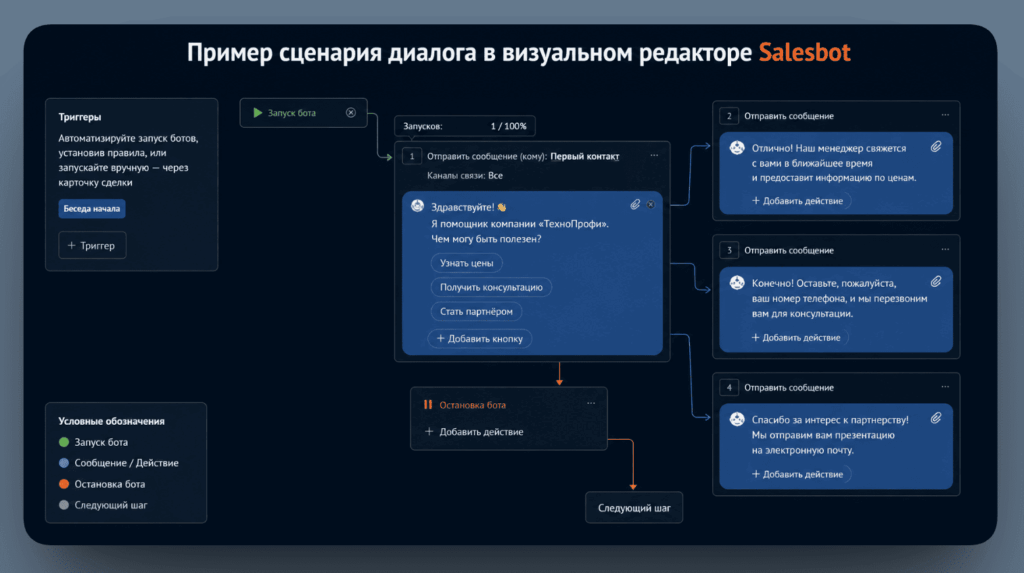Viewport: 1024px width, 573px height.
Task: Click the Запуск бота block label
Action: click(x=291, y=113)
